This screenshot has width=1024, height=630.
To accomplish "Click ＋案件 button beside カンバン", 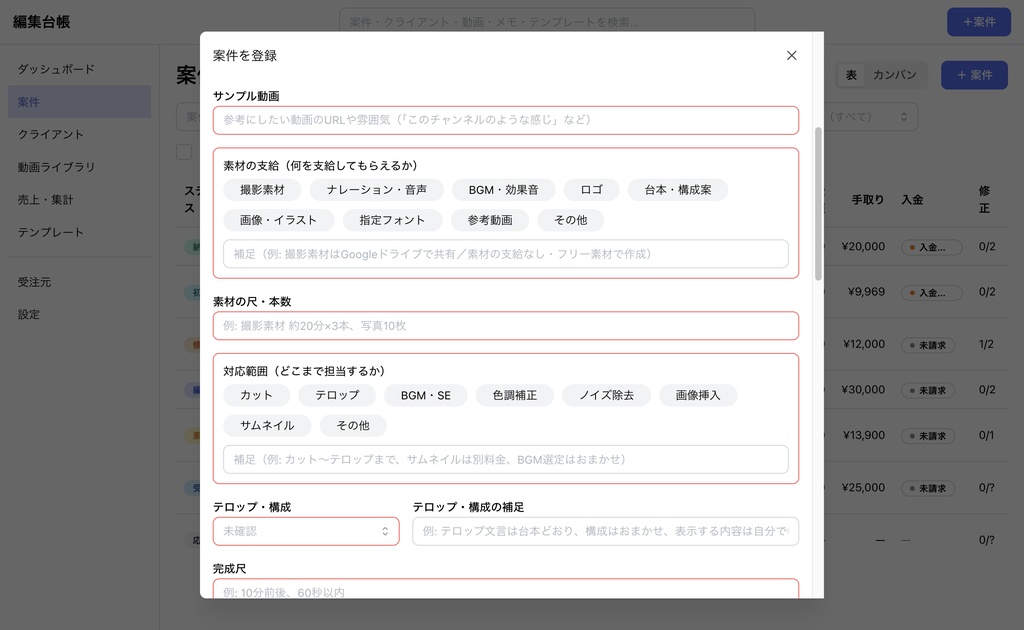I will [x=974, y=75].
